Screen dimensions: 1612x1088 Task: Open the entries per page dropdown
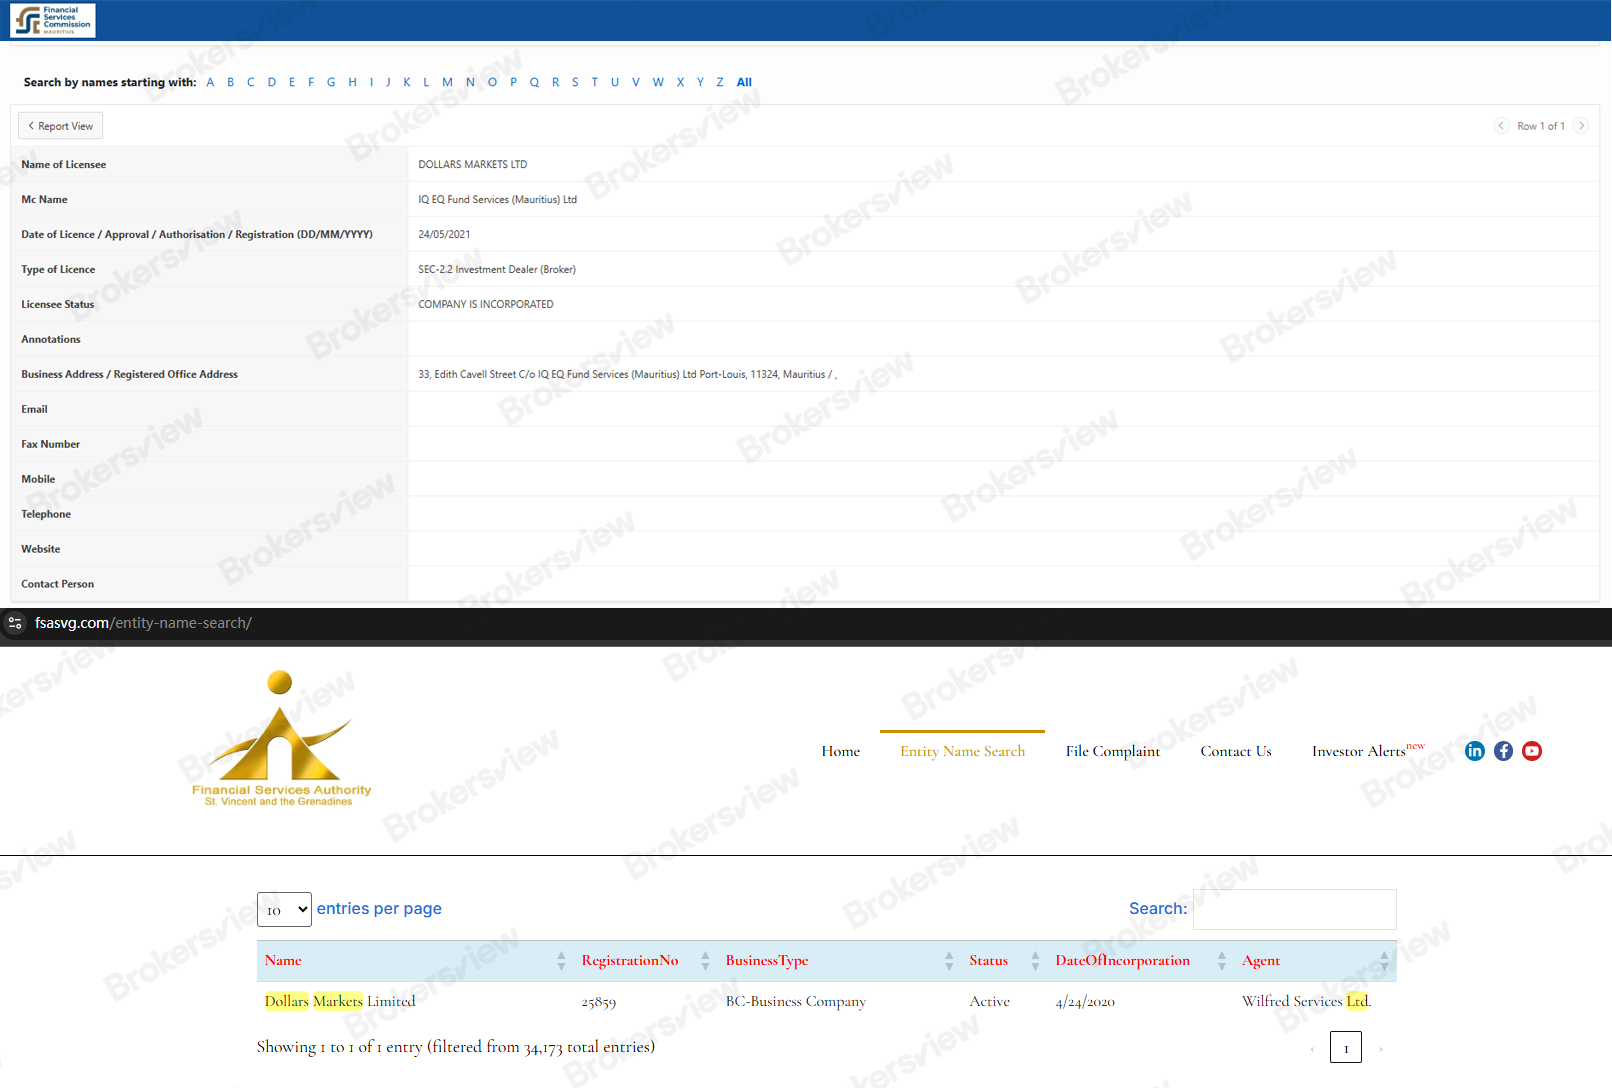[284, 909]
